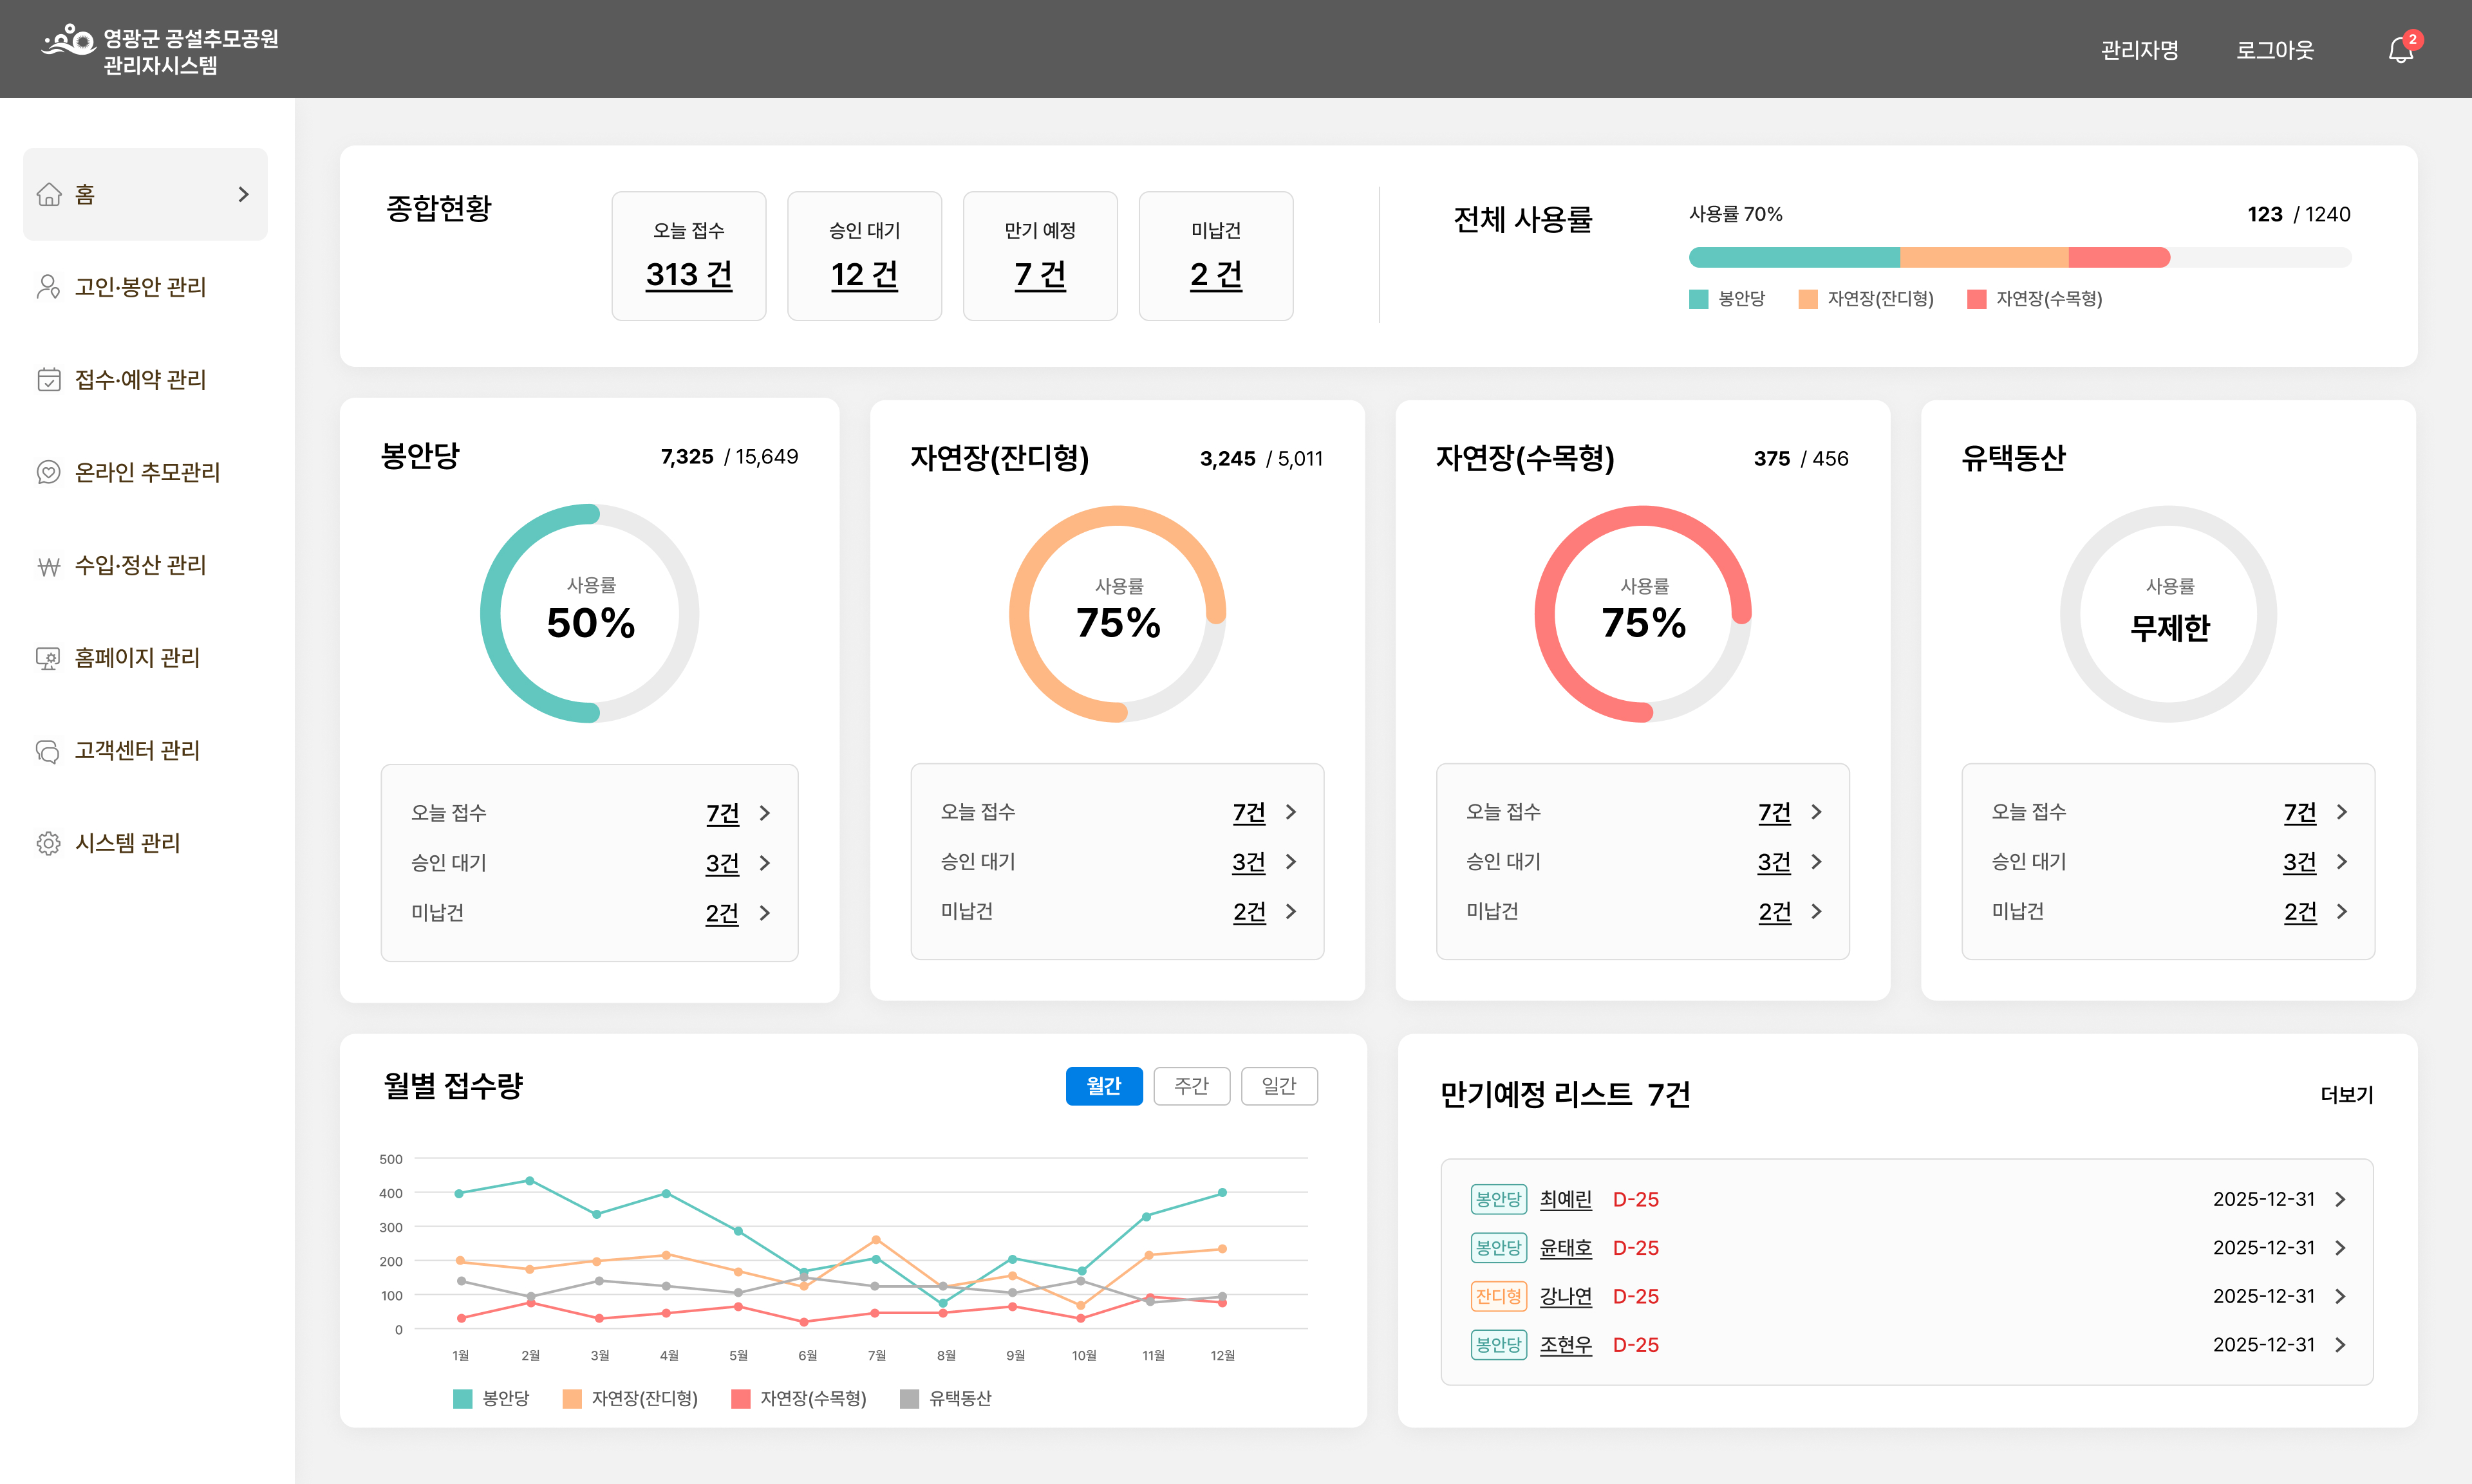Viewport: 2472px width, 1484px height.
Task: Switch the chart to 일간 view
Action: tap(1279, 1086)
